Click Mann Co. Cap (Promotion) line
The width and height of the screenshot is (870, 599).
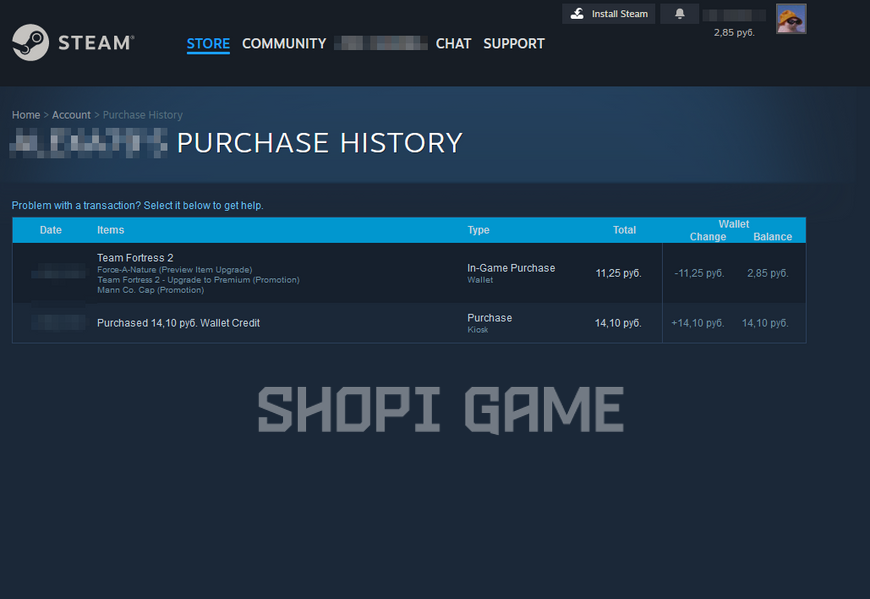click(x=150, y=290)
